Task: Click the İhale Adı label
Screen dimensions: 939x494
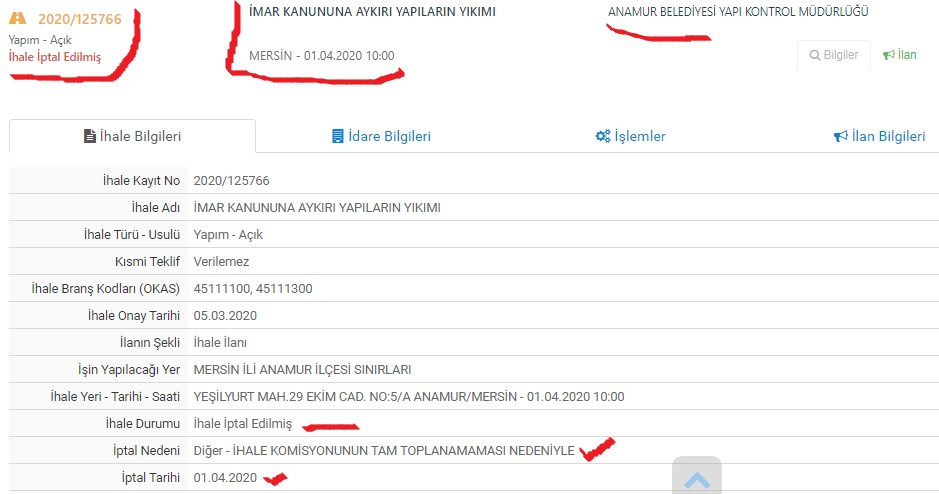Action: tap(156, 208)
